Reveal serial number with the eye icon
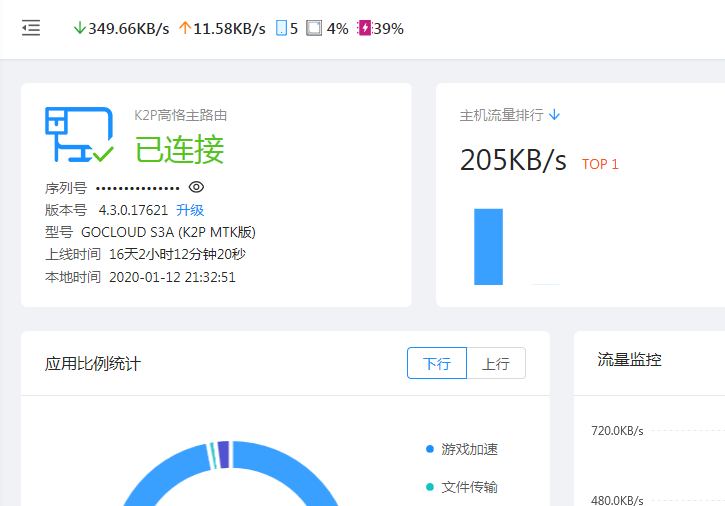This screenshot has width=725, height=506. [197, 187]
